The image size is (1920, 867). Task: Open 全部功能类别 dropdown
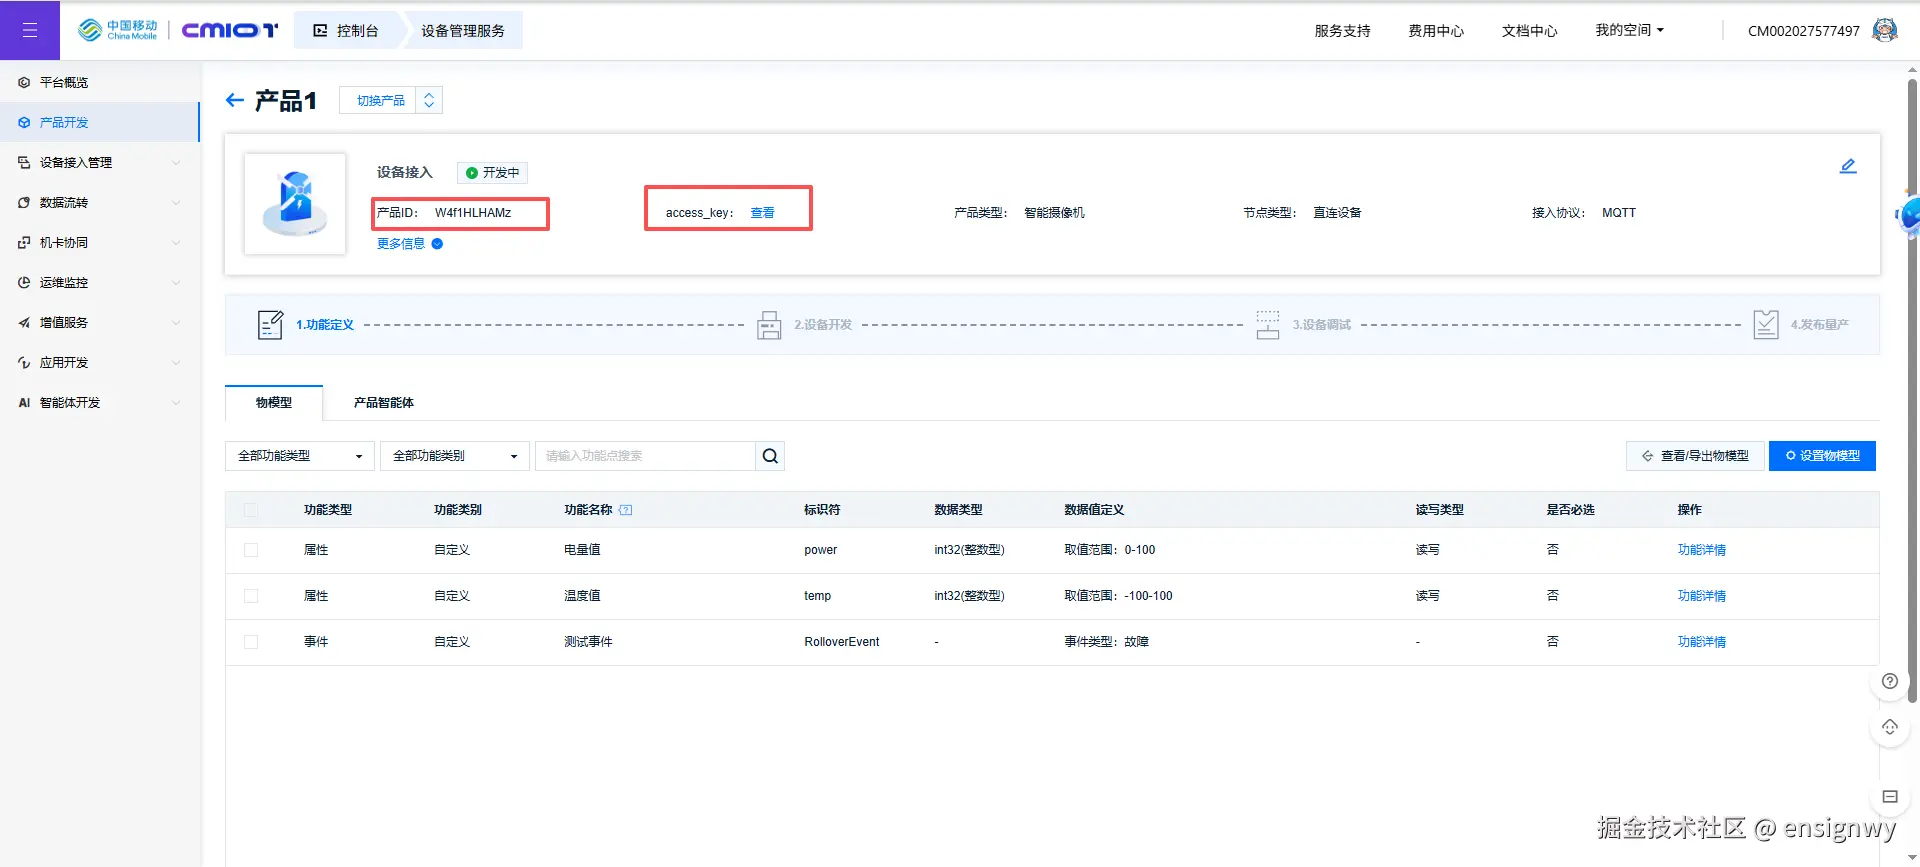point(455,456)
